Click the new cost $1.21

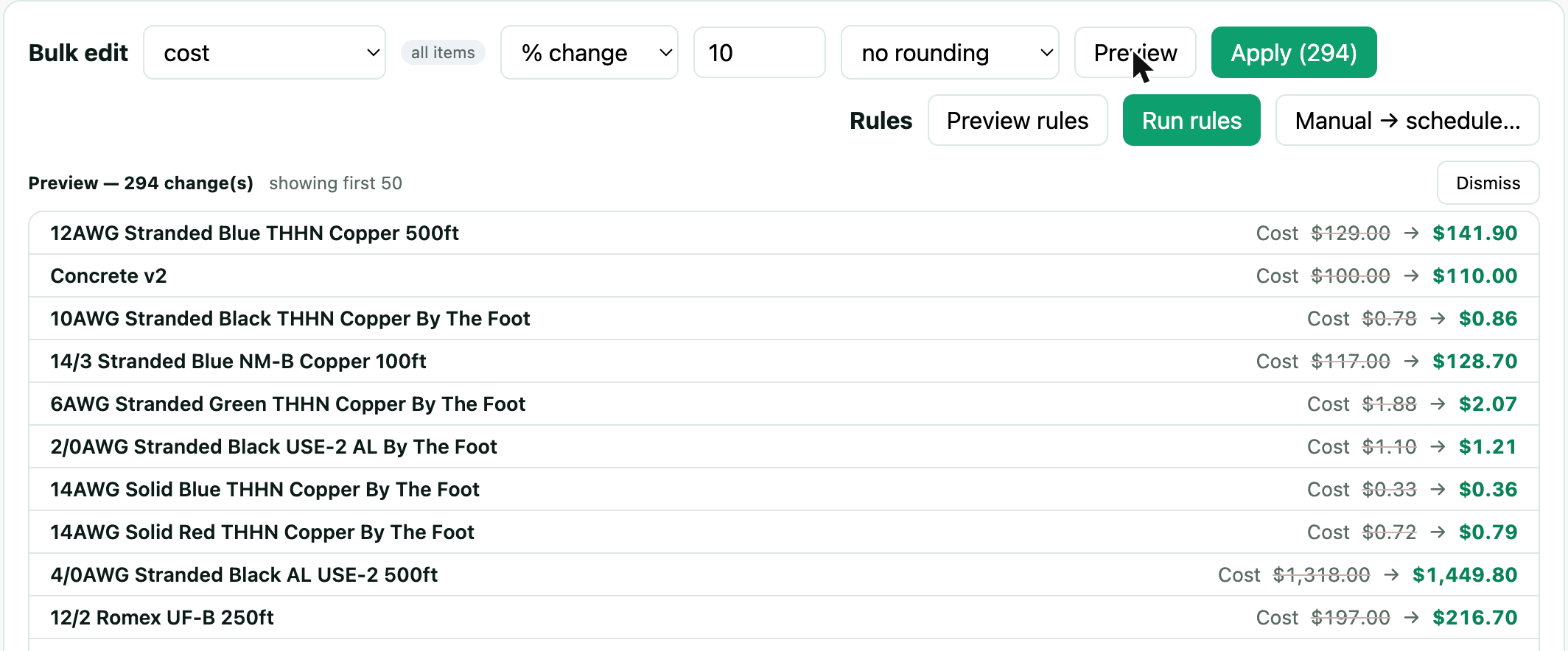click(1488, 447)
